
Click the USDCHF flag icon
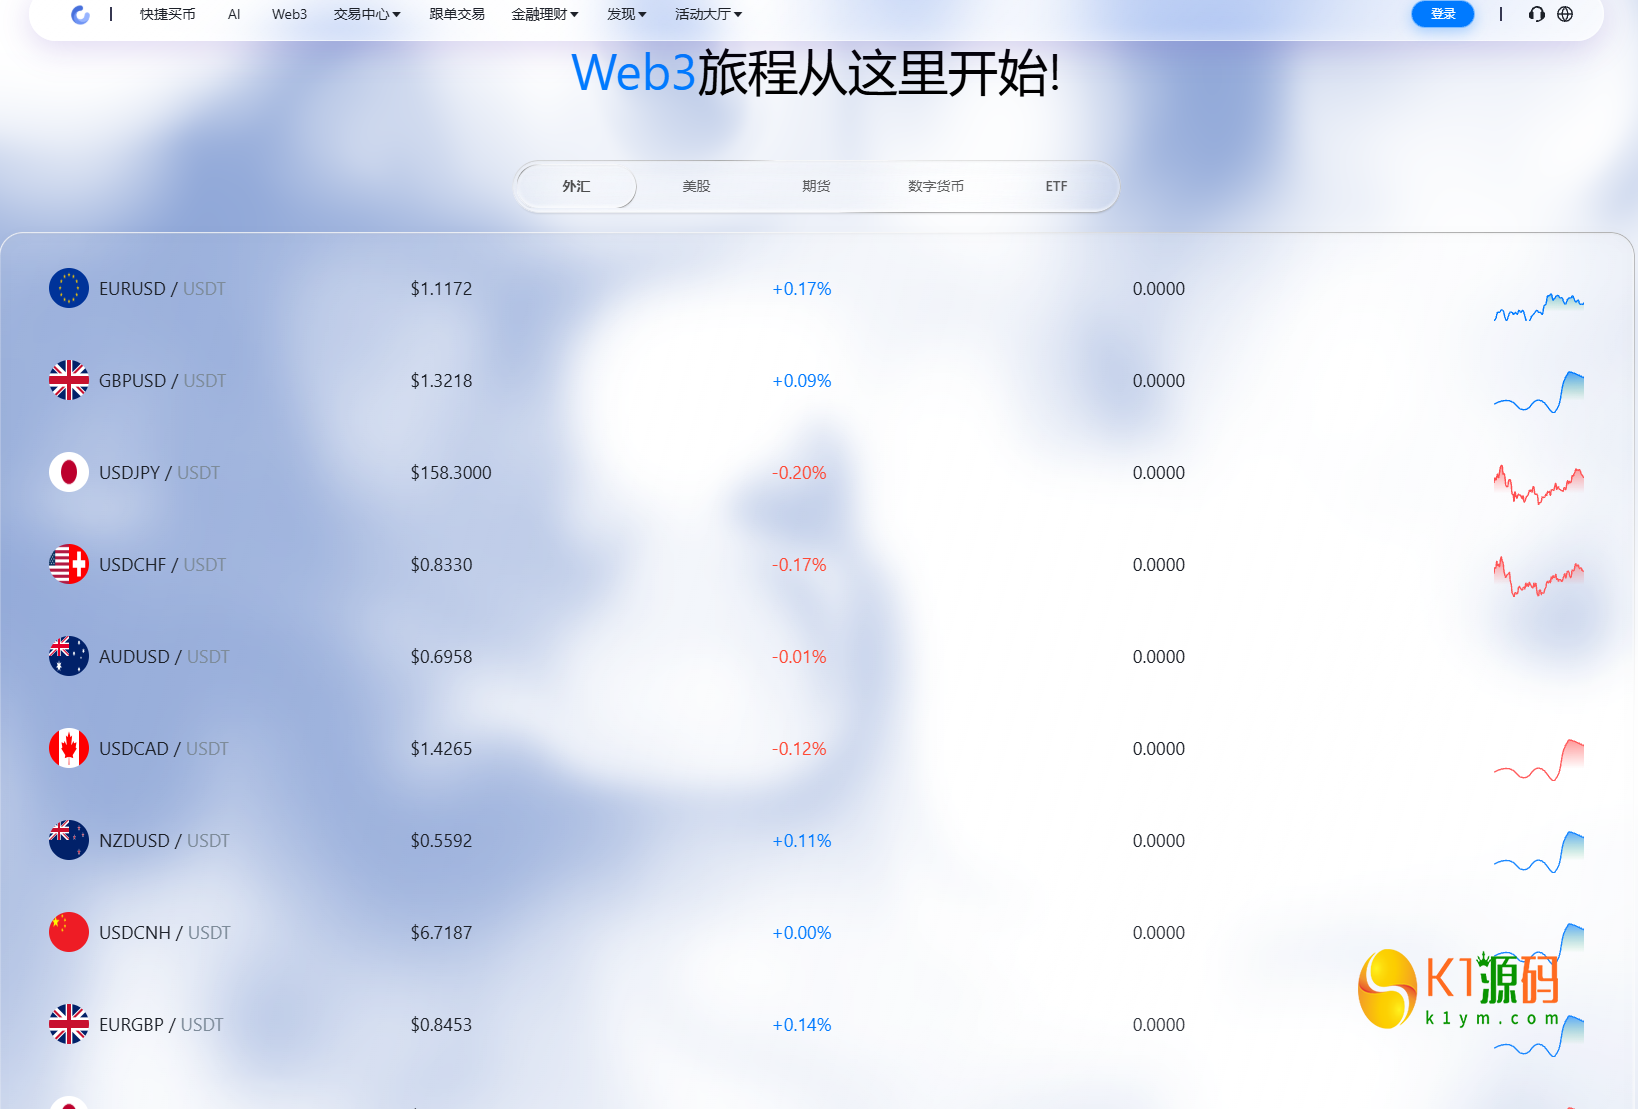pyautogui.click(x=69, y=564)
